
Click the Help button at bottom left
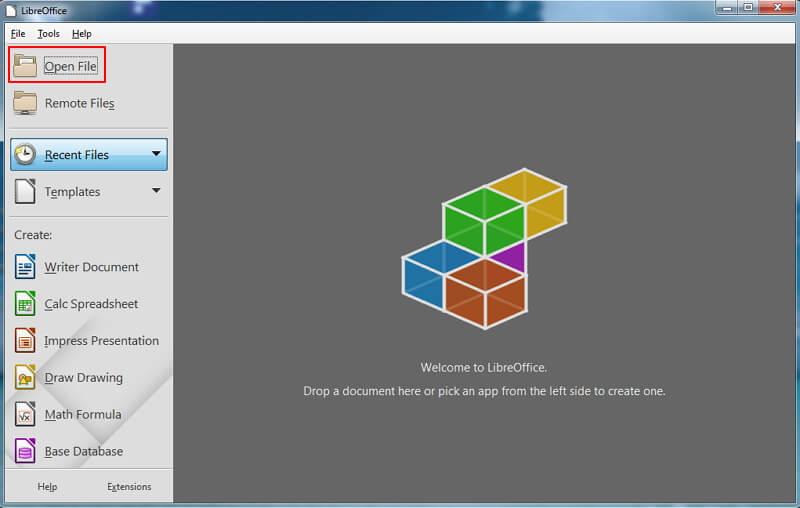(x=47, y=487)
